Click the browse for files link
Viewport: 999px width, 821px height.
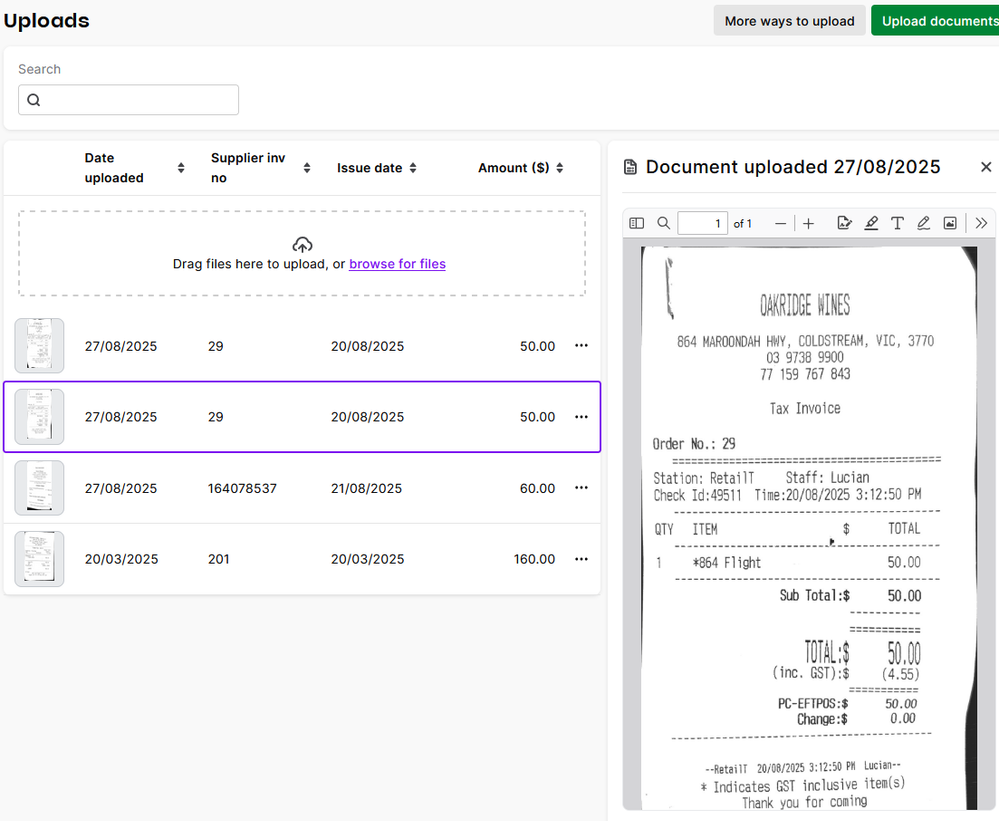coord(397,264)
